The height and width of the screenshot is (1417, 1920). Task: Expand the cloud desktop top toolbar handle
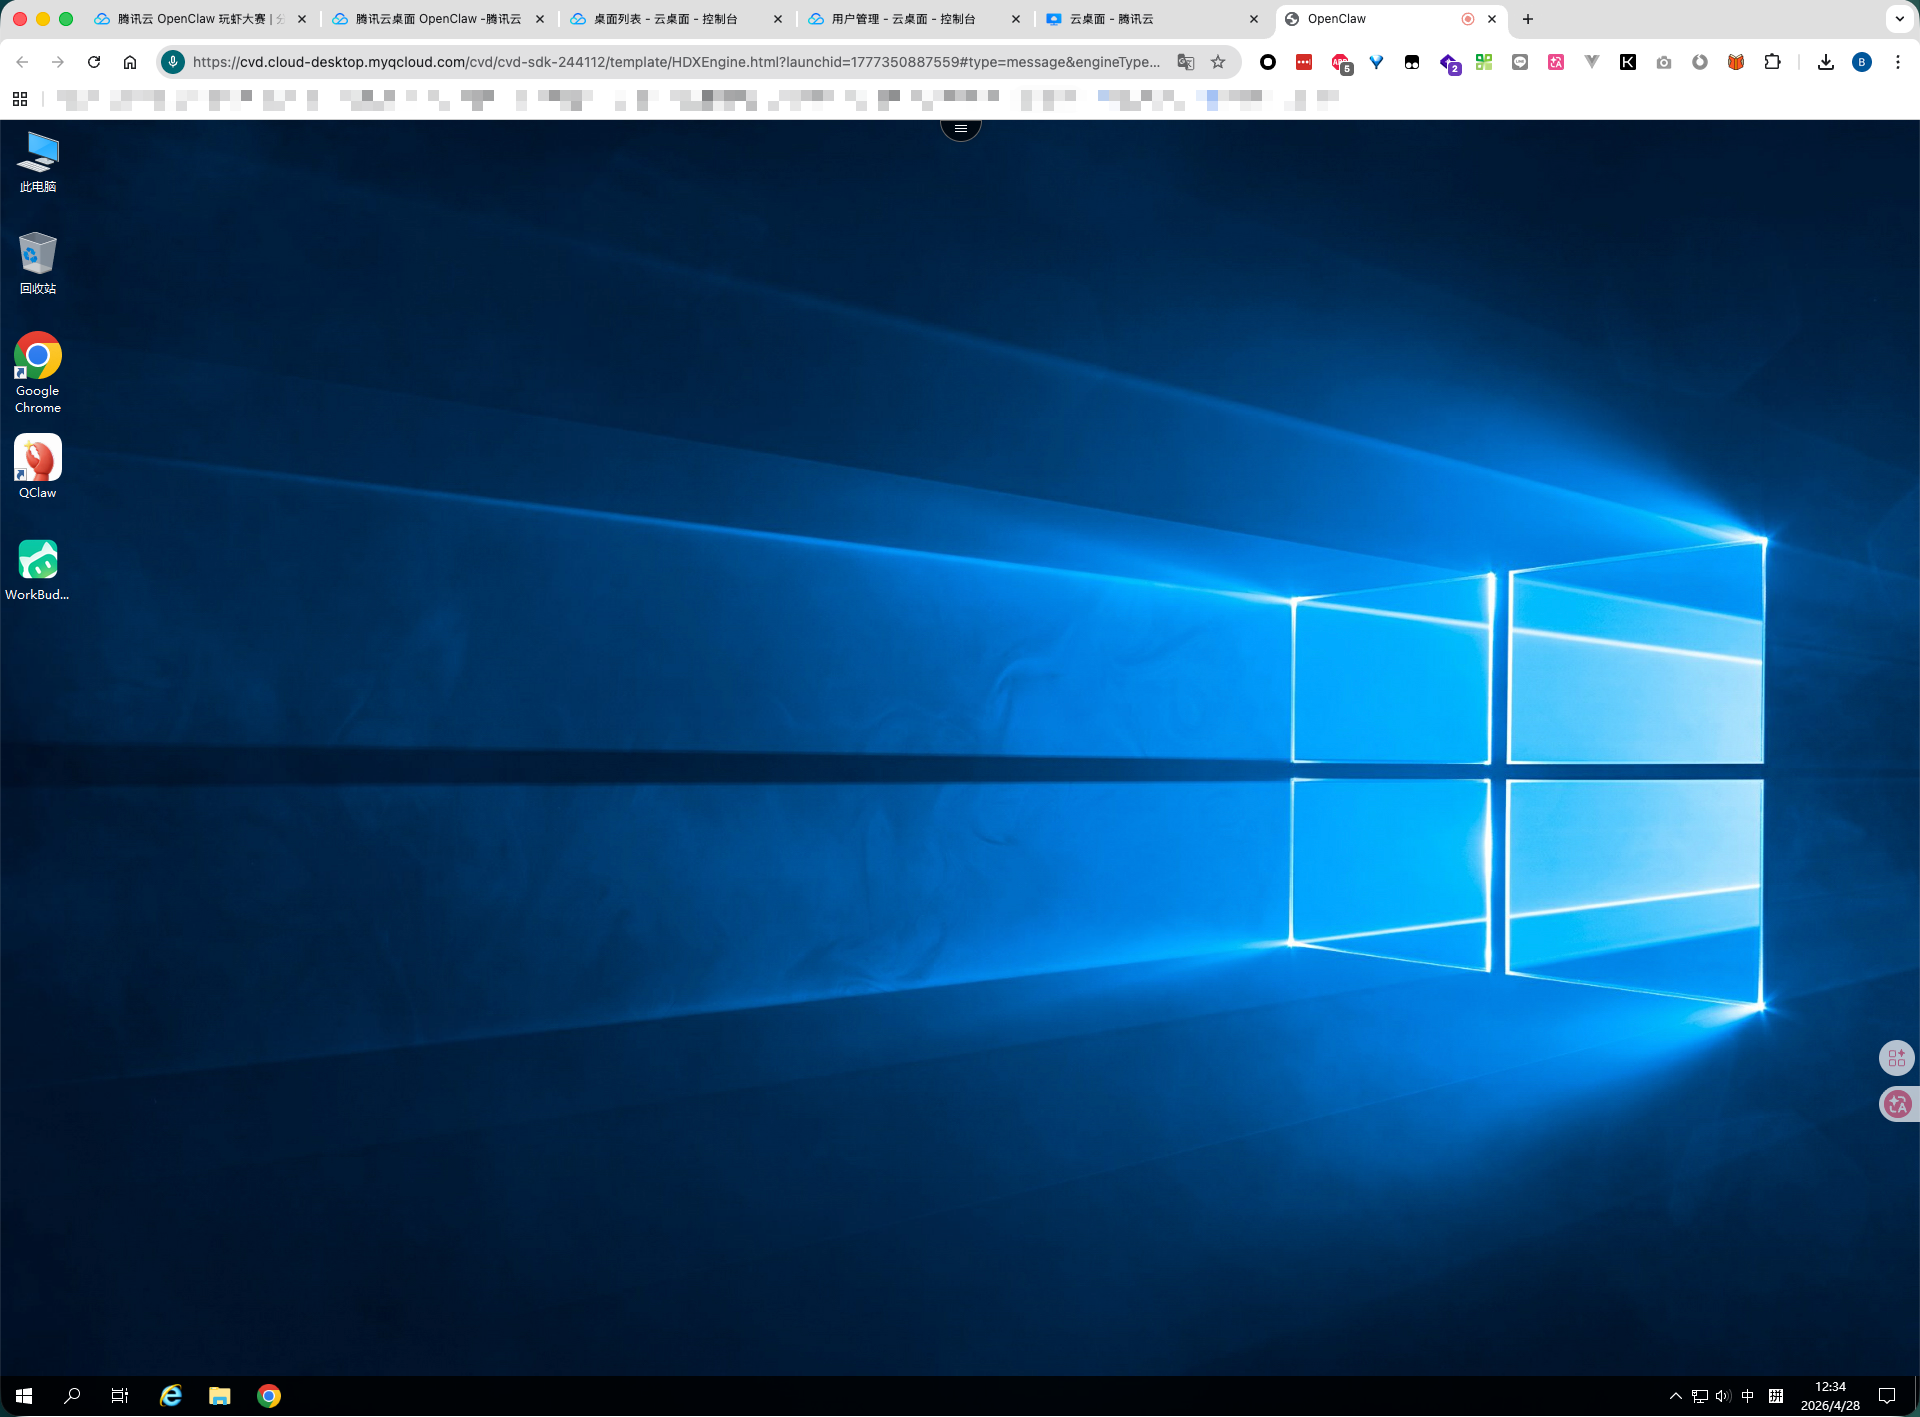pyautogui.click(x=960, y=128)
